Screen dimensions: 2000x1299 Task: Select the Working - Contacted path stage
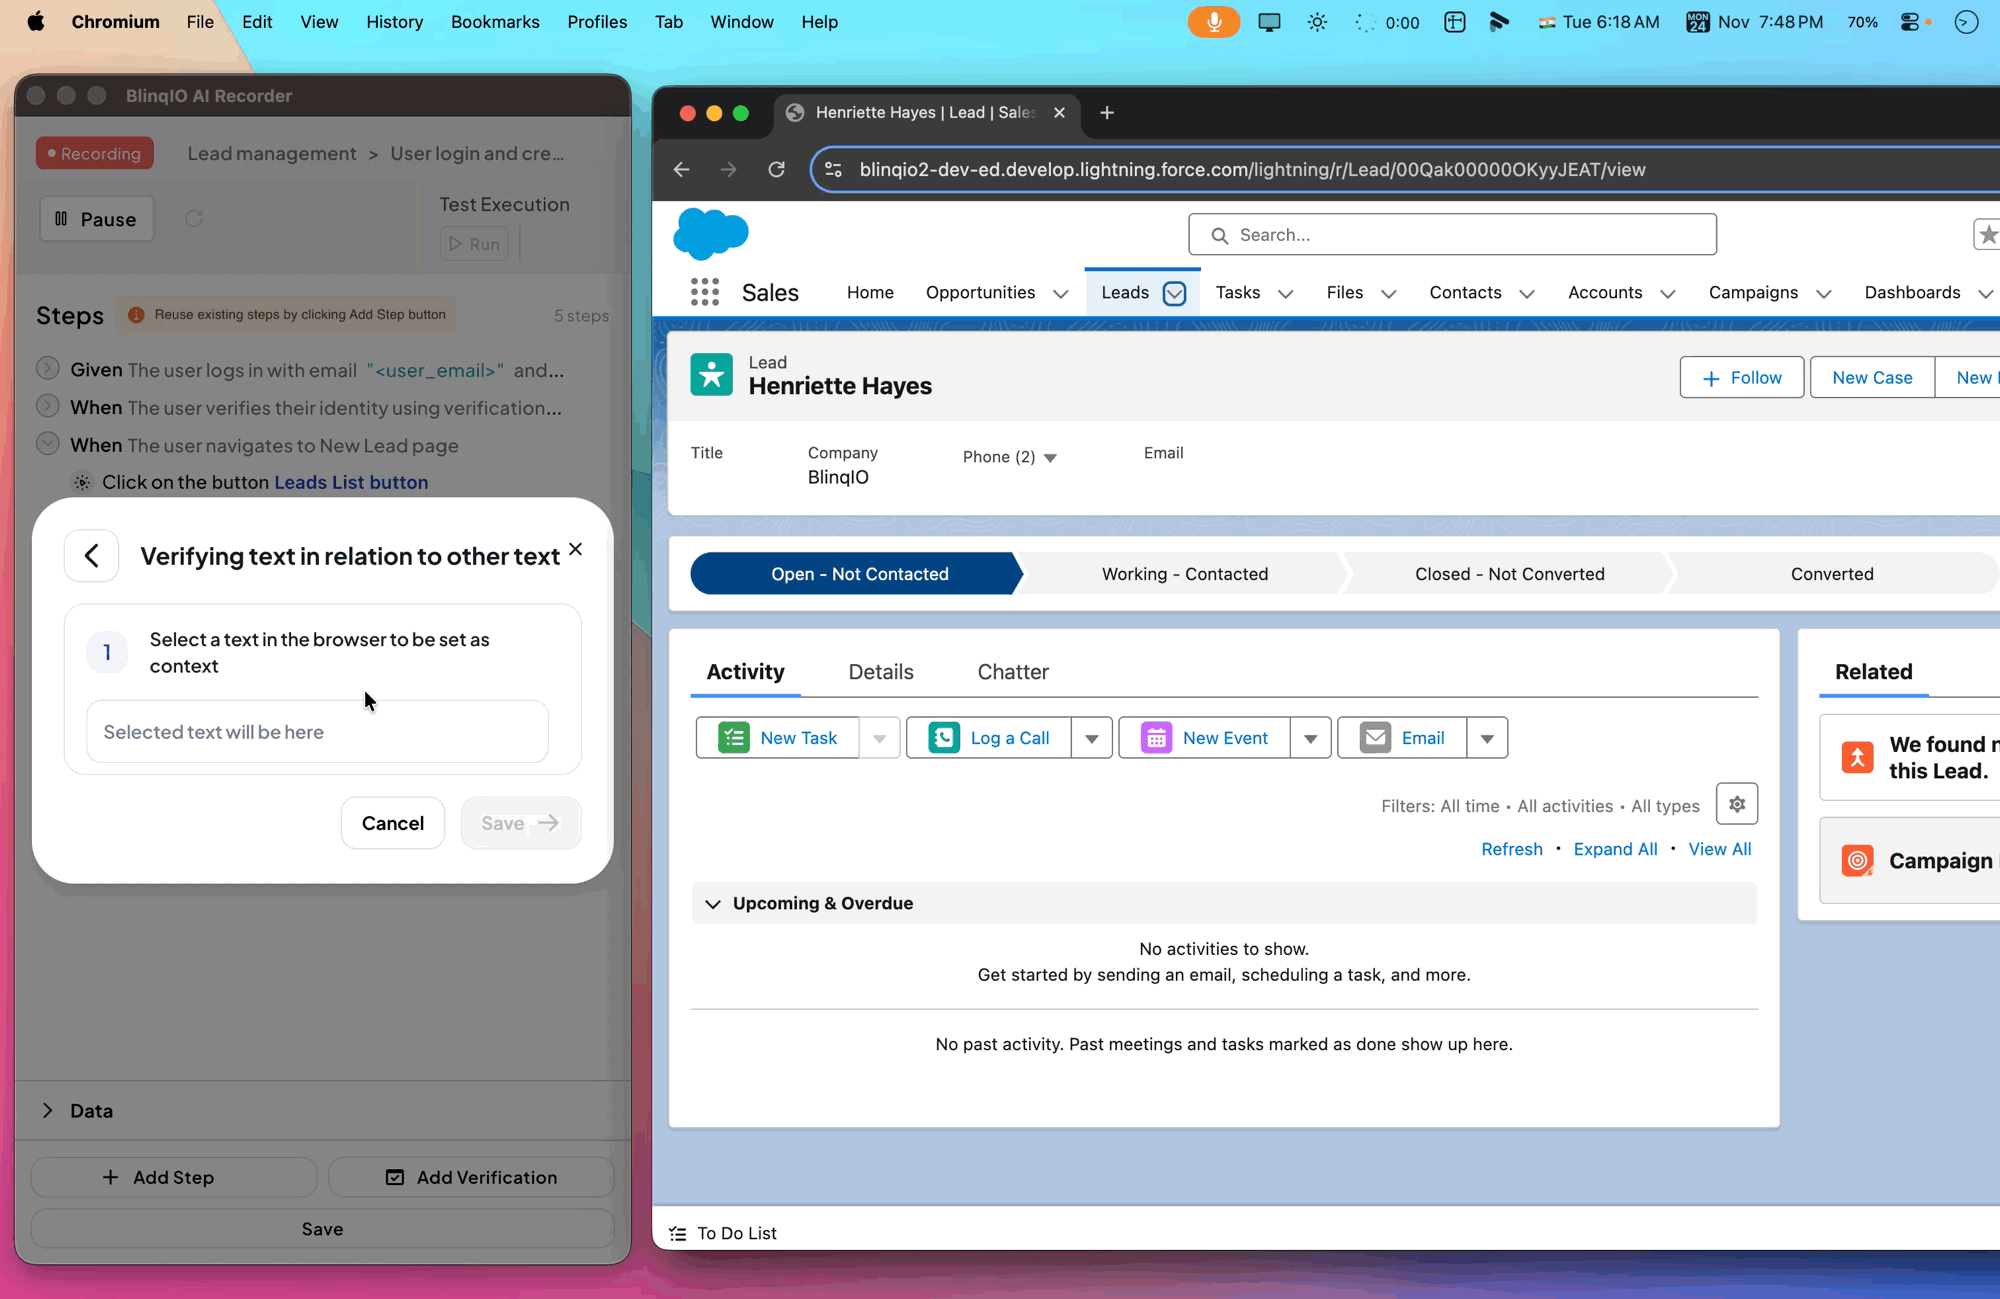[x=1184, y=574]
